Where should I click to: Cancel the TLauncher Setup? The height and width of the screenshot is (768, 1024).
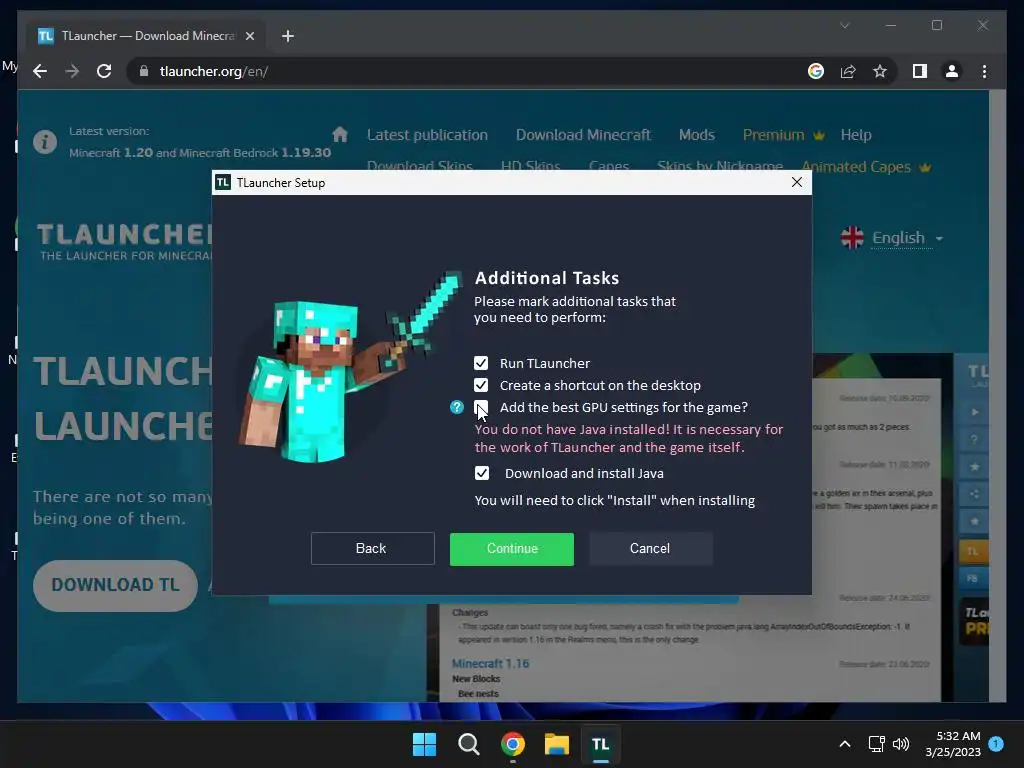650,549
